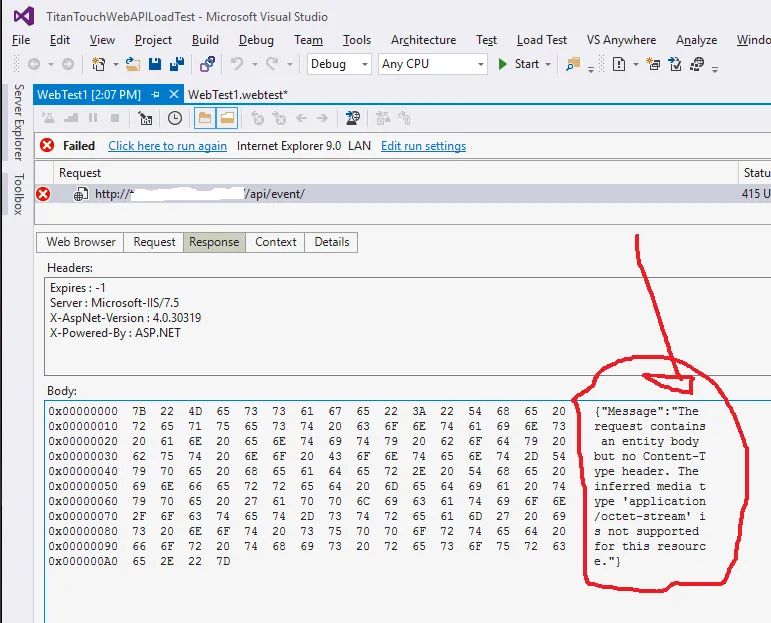Click the disabled Pause test icon
This screenshot has width=771, height=623.
coord(93,118)
